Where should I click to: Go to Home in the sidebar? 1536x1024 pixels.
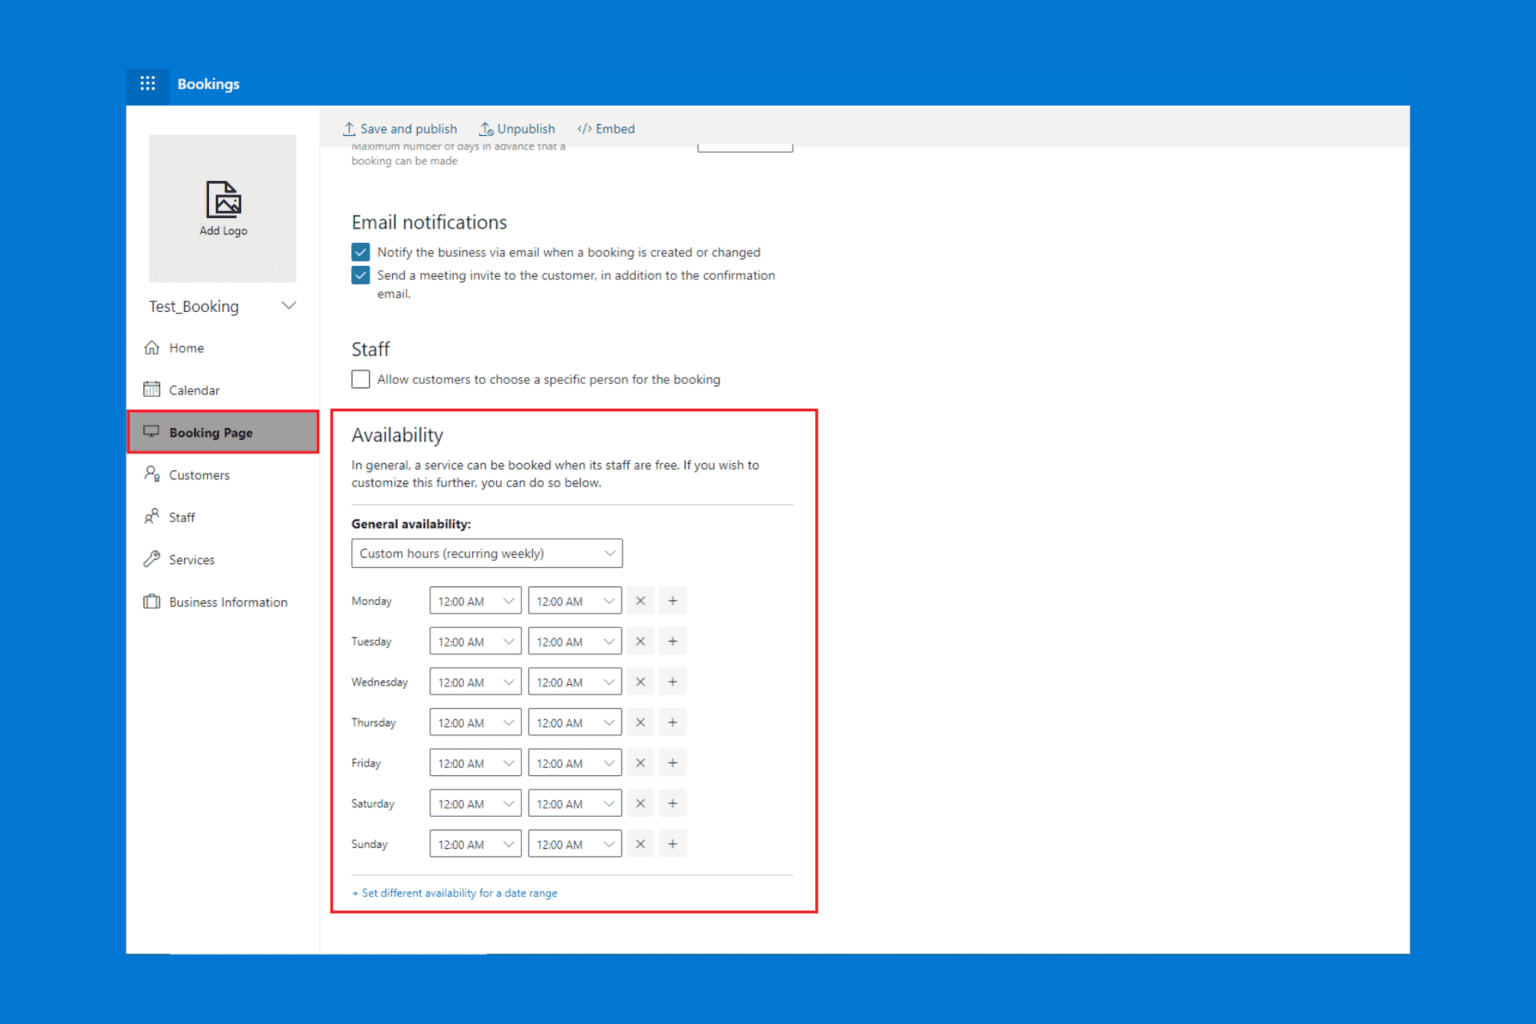click(x=222, y=348)
